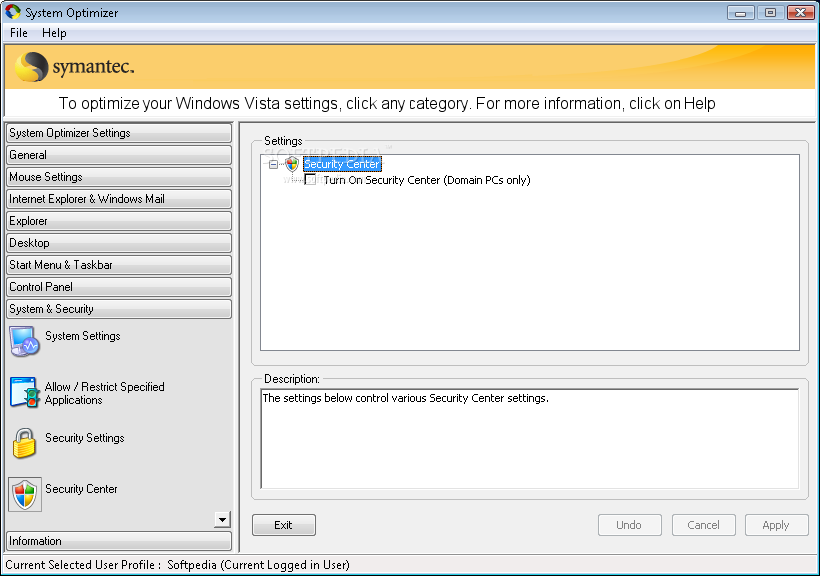Select Security Settings label in sidebar

pos(85,438)
